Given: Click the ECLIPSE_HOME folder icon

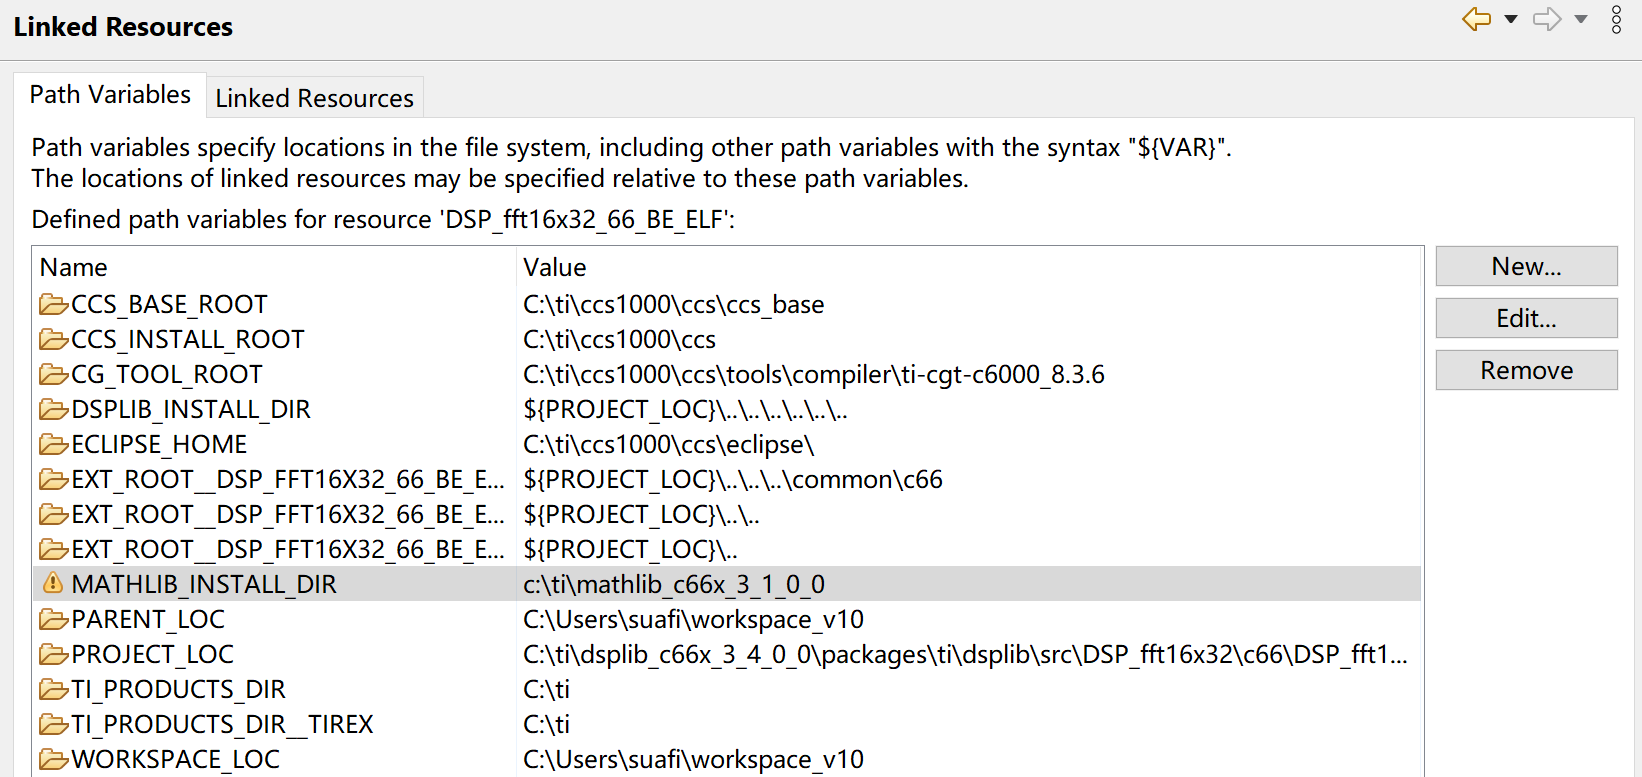Looking at the screenshot, I should click(54, 444).
